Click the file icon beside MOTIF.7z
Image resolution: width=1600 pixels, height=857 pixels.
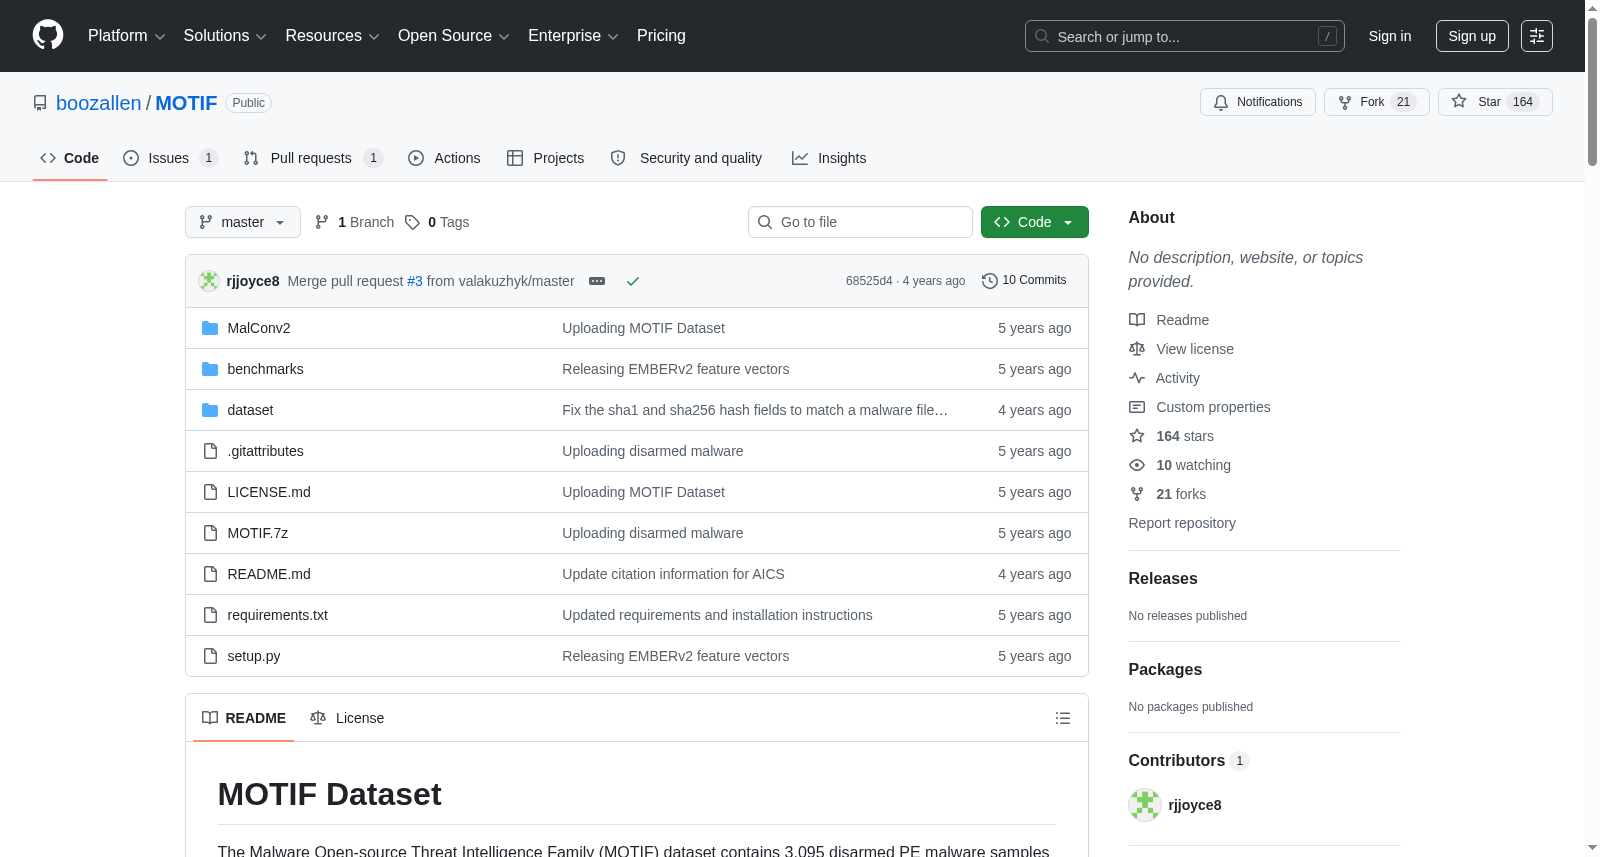[210, 533]
